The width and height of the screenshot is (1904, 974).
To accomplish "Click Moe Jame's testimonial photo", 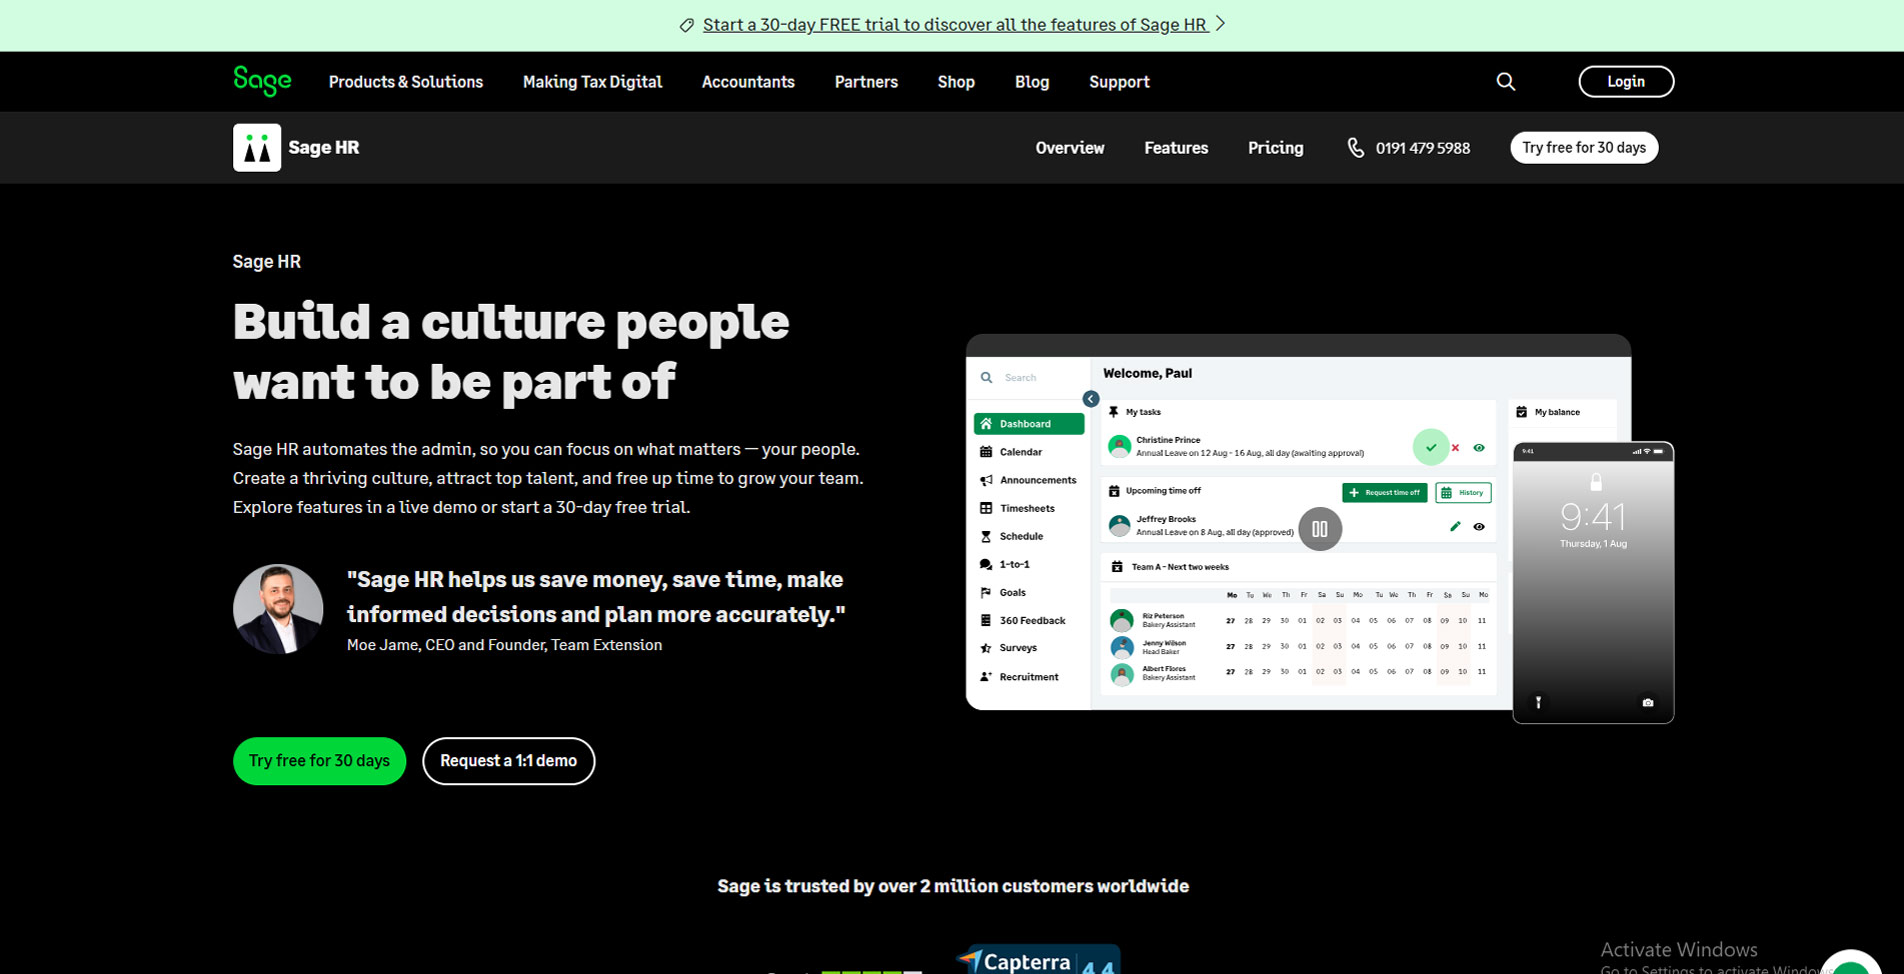I will tap(278, 609).
